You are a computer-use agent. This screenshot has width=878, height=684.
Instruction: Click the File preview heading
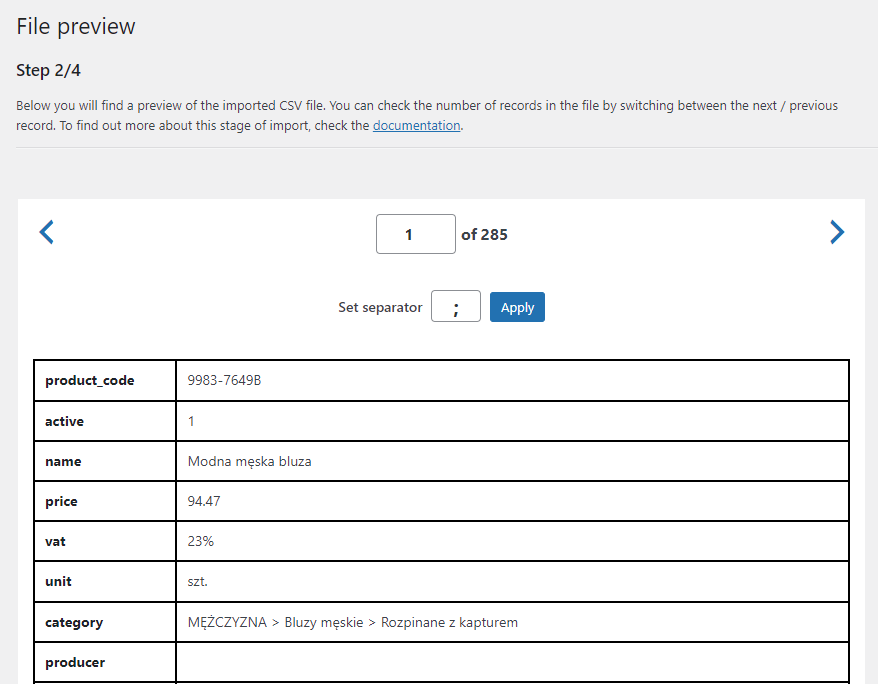[76, 26]
